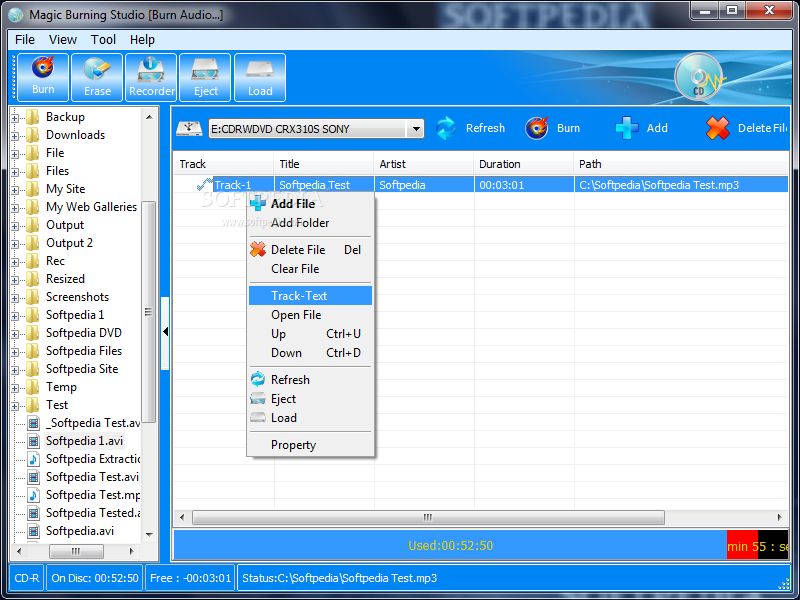Open the View menu
The height and width of the screenshot is (600, 800).
point(63,40)
